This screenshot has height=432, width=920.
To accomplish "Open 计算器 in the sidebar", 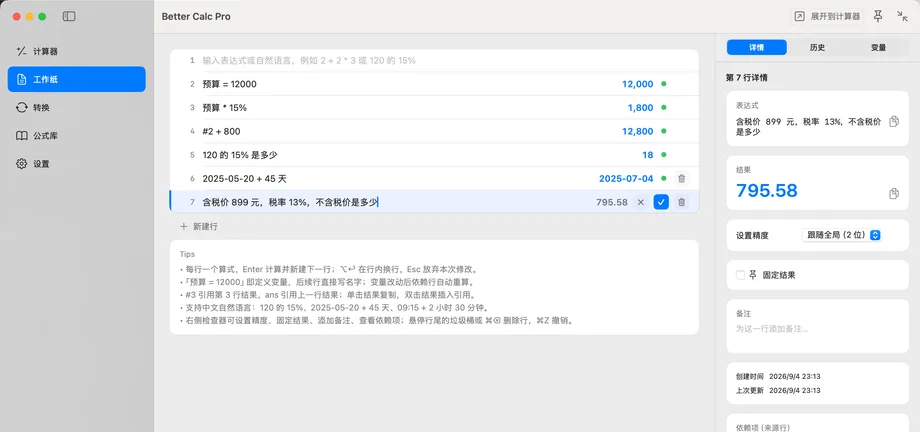I will point(76,51).
